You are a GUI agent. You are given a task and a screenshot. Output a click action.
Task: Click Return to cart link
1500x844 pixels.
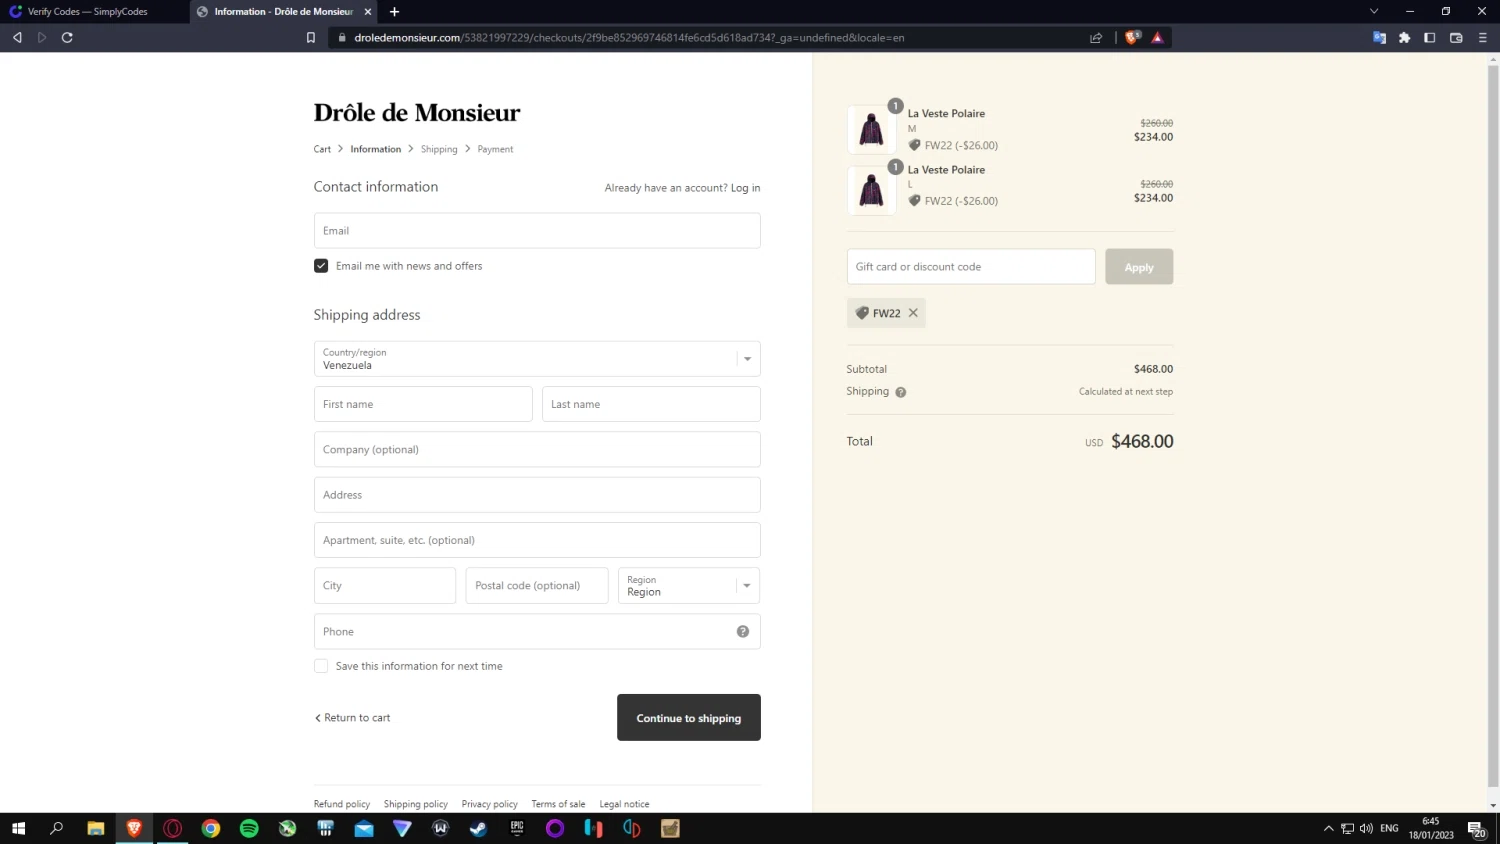352,718
